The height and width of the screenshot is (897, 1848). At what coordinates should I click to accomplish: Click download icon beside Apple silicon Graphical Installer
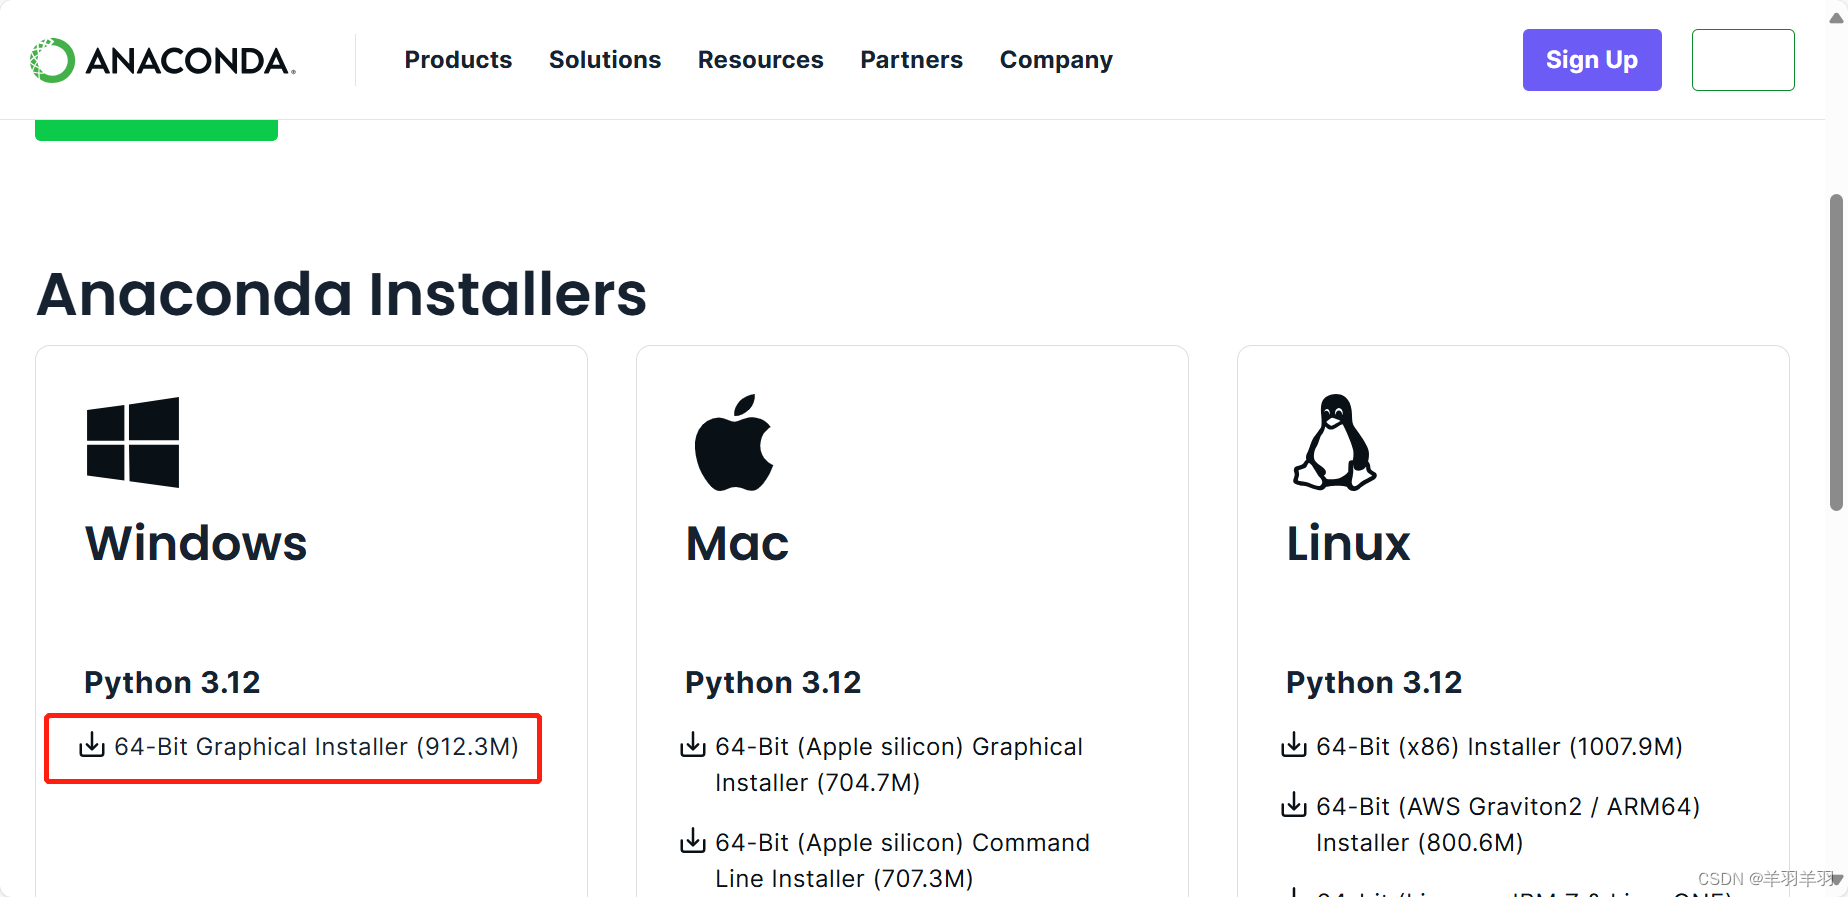693,745
